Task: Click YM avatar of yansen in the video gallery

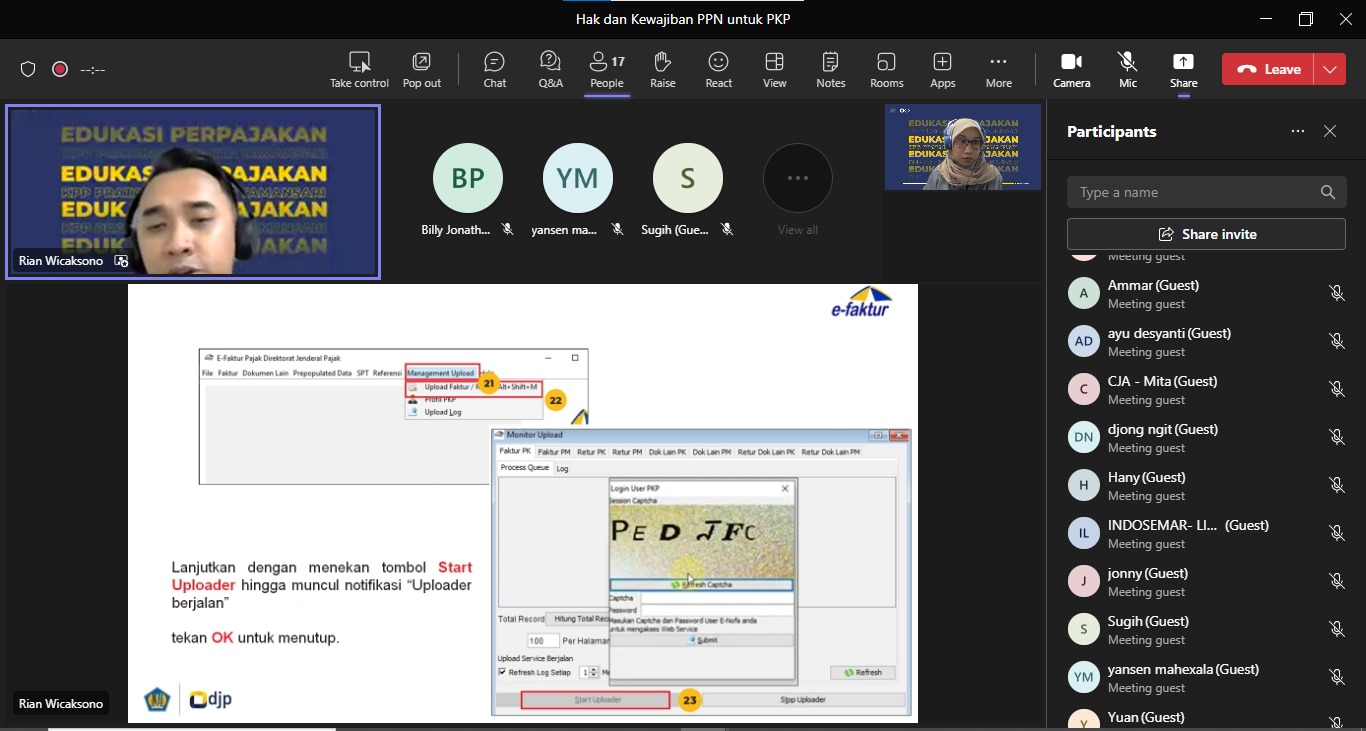Action: coord(578,178)
